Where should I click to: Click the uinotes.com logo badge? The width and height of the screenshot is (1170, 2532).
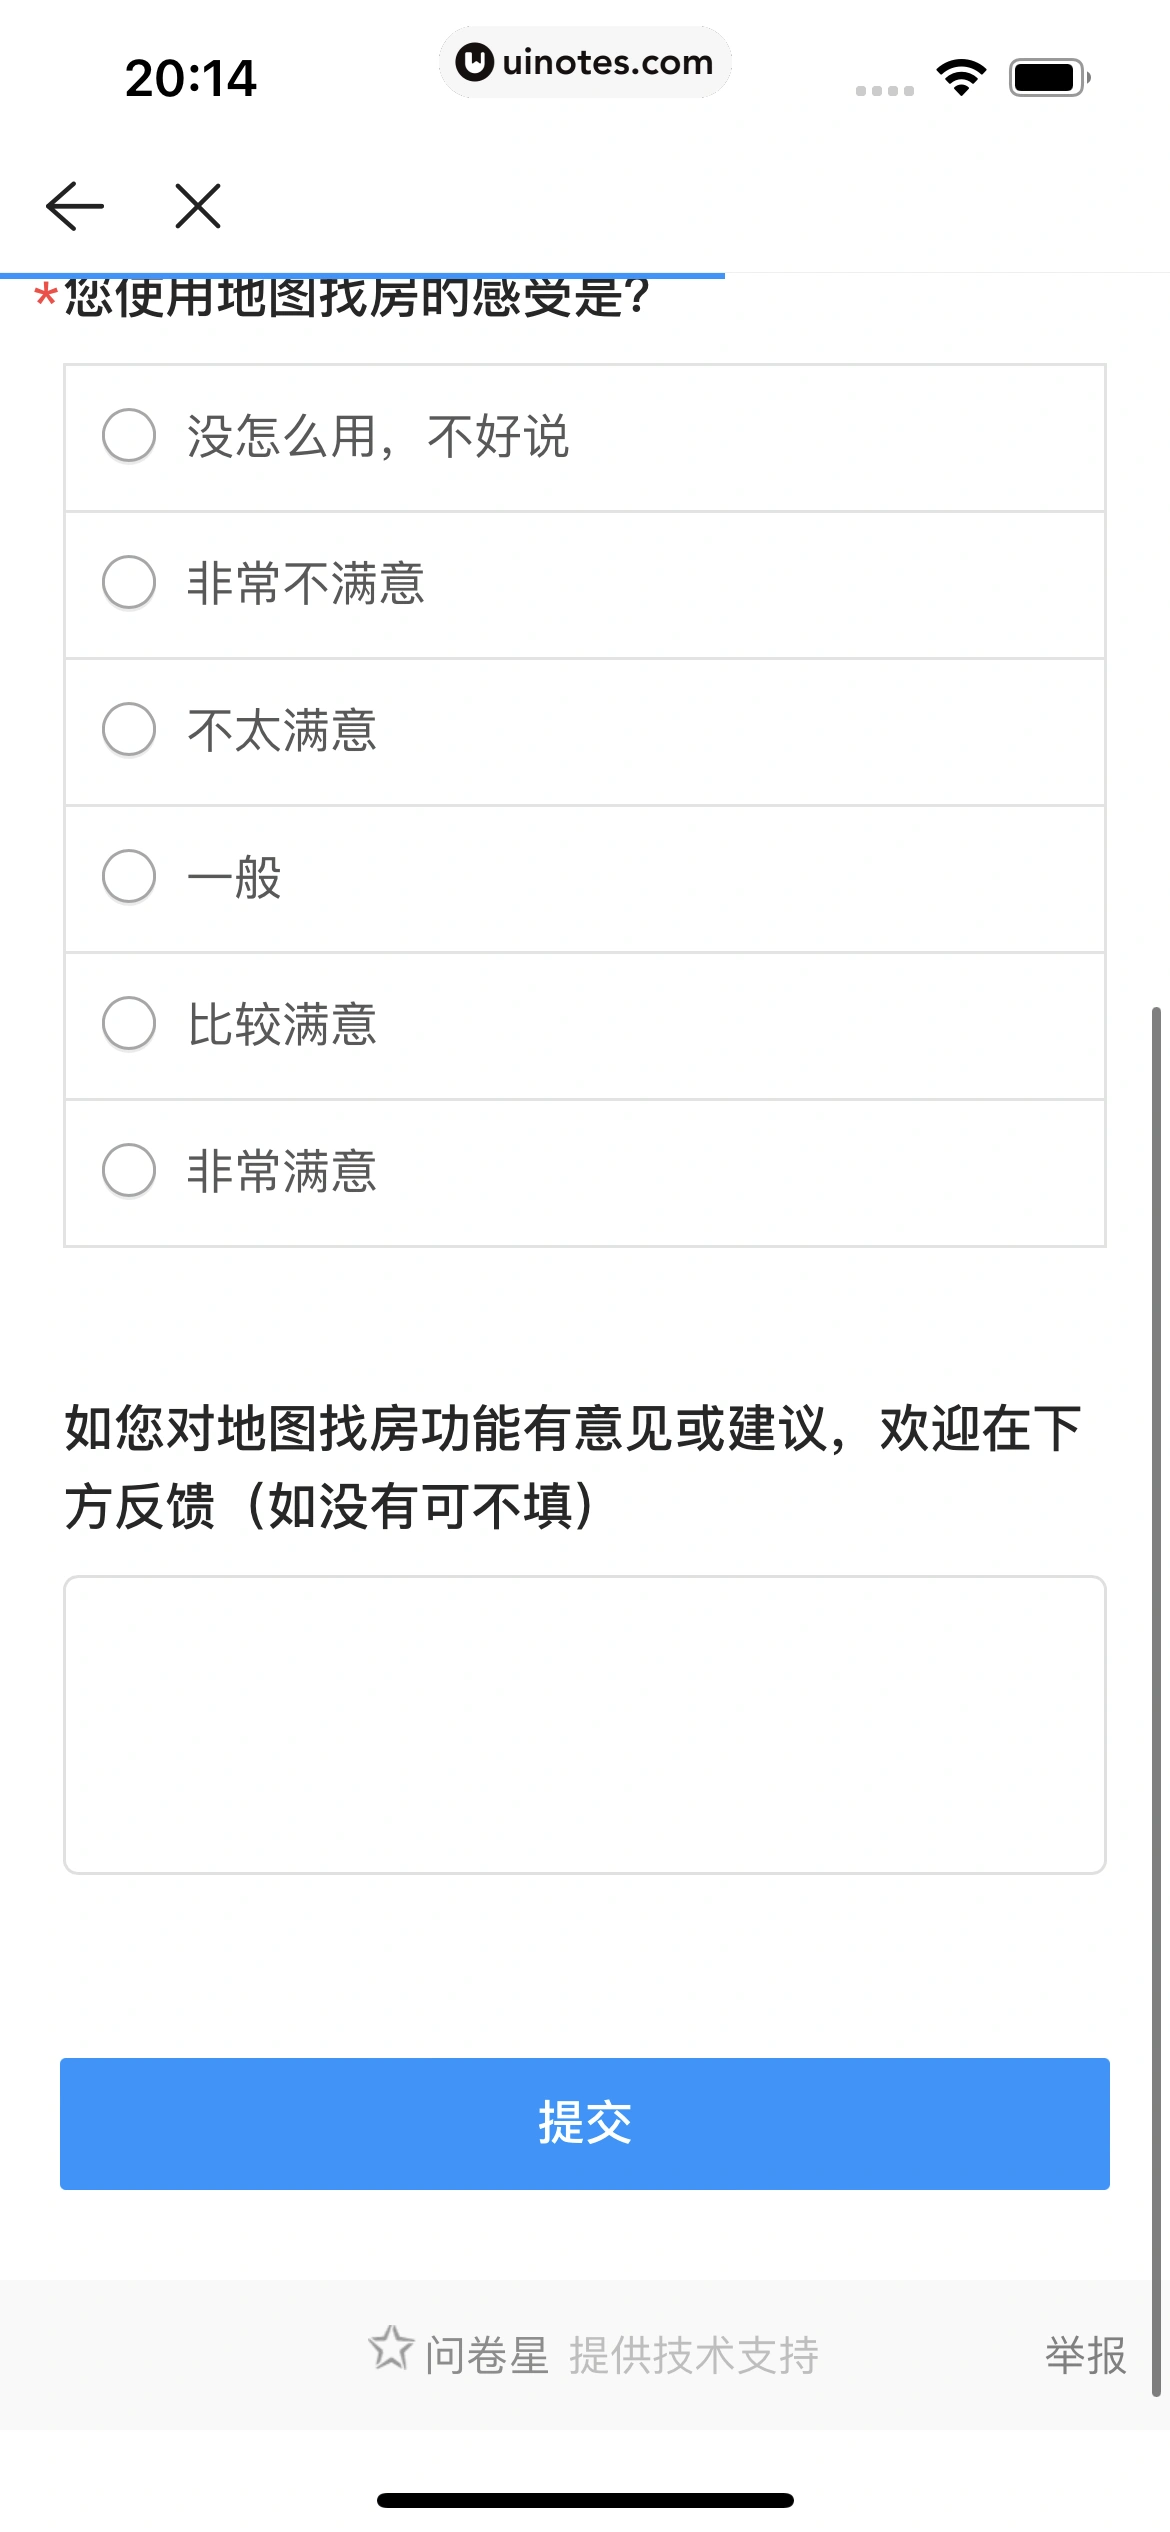pos(585,62)
